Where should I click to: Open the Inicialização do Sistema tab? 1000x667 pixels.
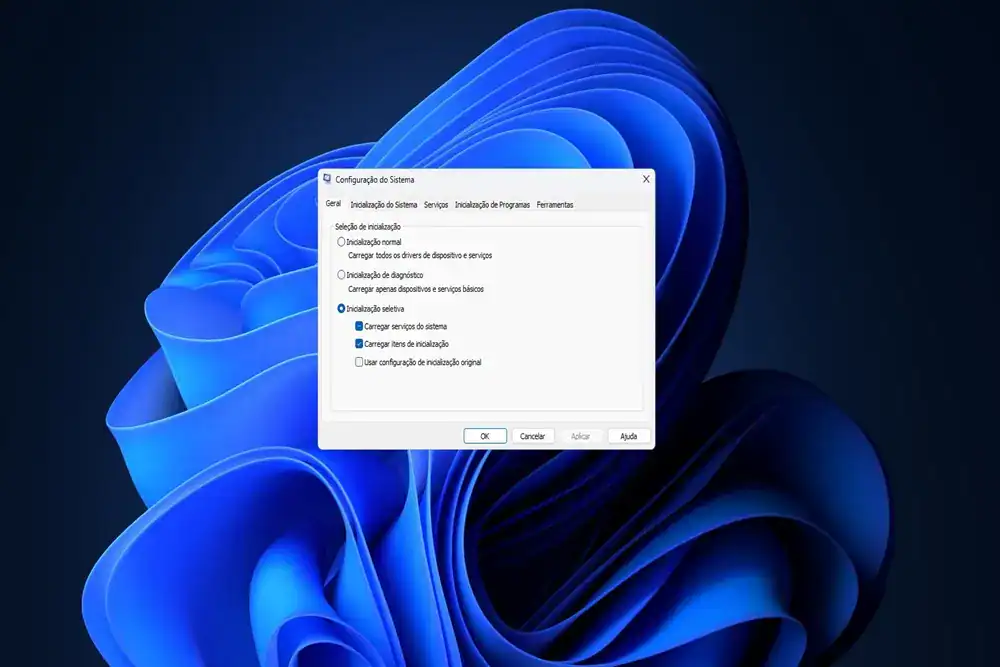(383, 205)
